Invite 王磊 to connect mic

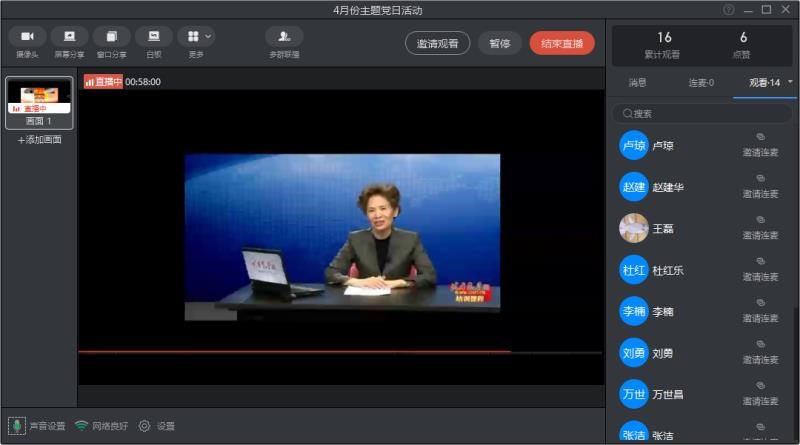(760, 229)
